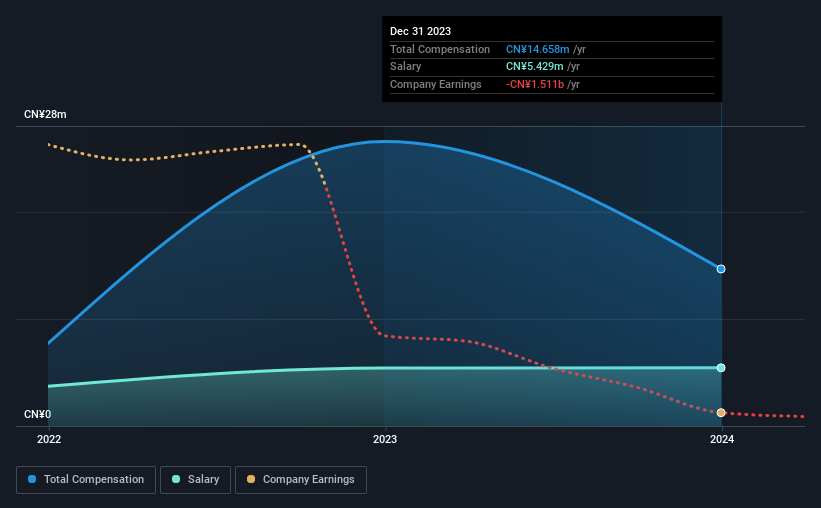Toggle the Company Earnings legend button

click(x=301, y=480)
